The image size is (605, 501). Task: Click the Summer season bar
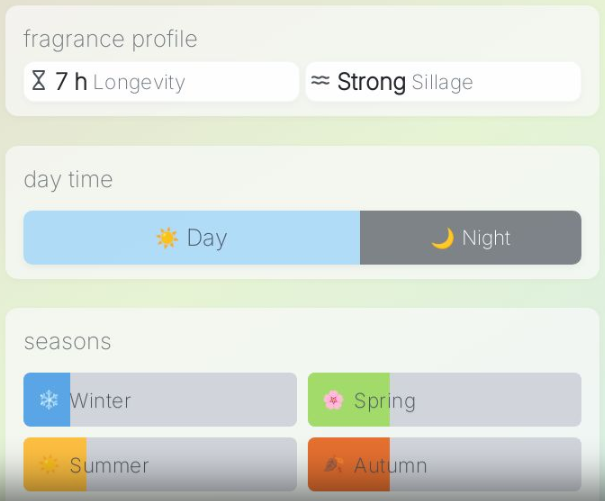[160, 464]
